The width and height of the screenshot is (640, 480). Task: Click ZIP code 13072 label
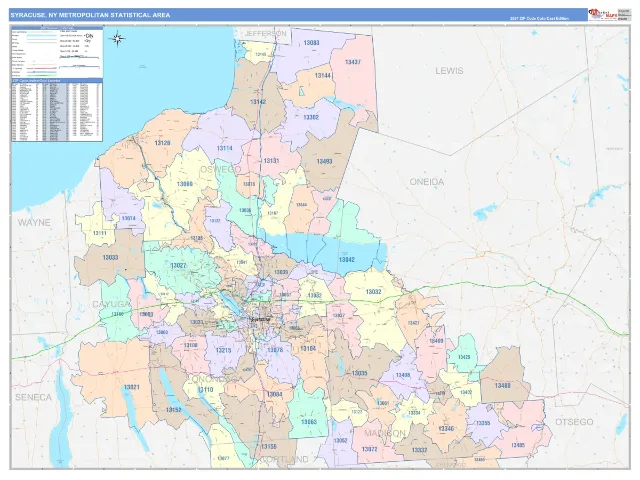tap(369, 449)
